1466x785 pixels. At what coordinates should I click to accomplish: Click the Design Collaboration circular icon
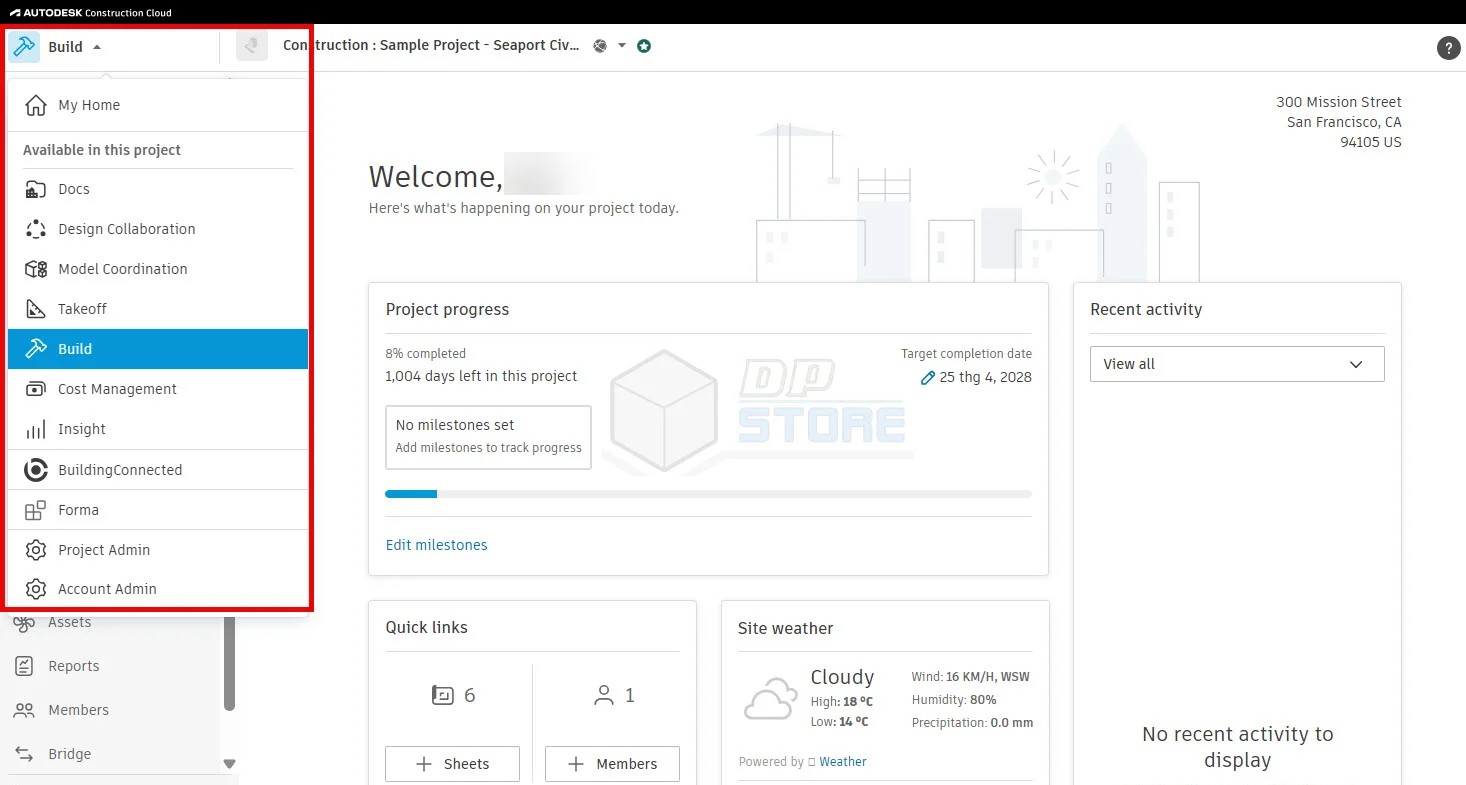click(x=36, y=229)
